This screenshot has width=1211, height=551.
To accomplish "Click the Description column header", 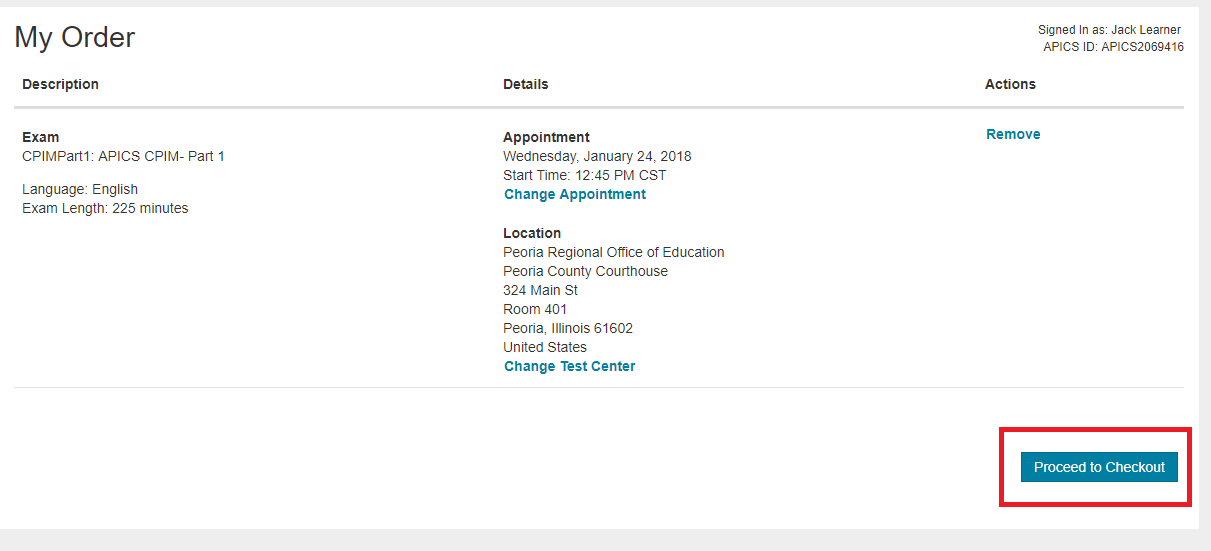I will 60,84.
